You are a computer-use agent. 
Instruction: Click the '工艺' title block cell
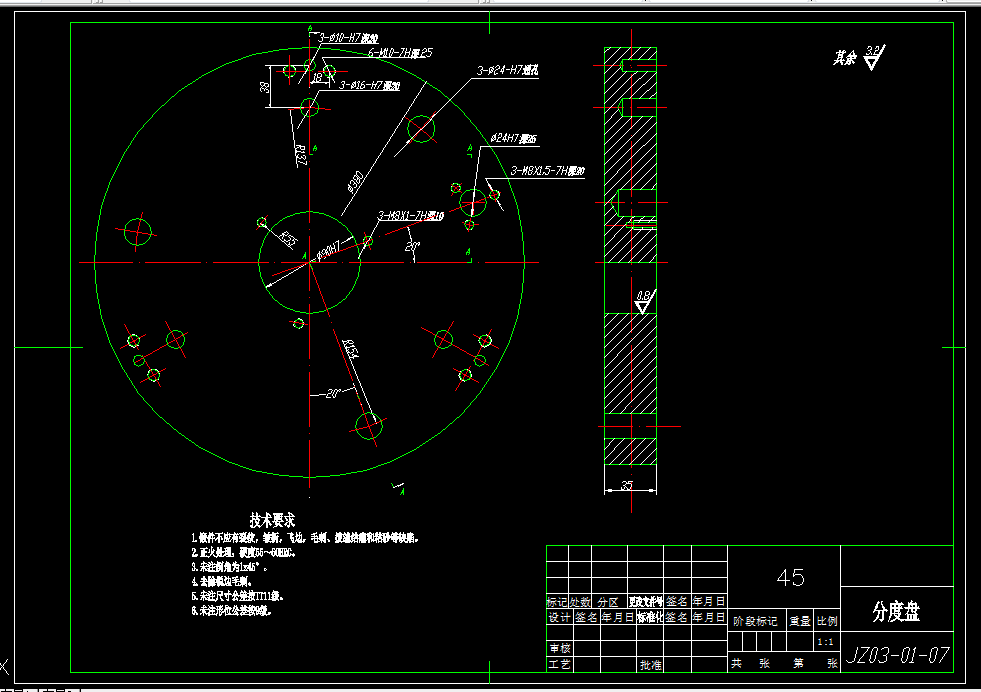559,664
